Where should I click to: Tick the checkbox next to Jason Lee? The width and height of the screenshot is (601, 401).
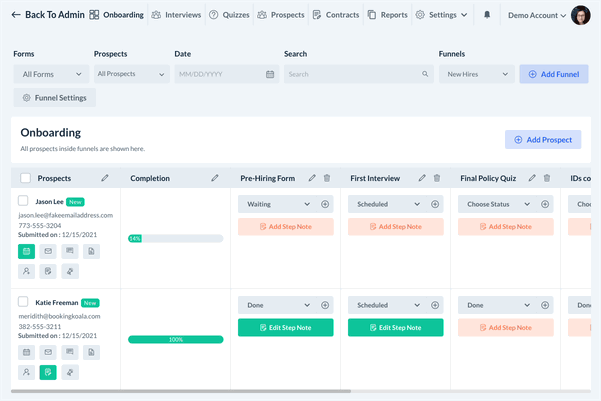pos(24,201)
